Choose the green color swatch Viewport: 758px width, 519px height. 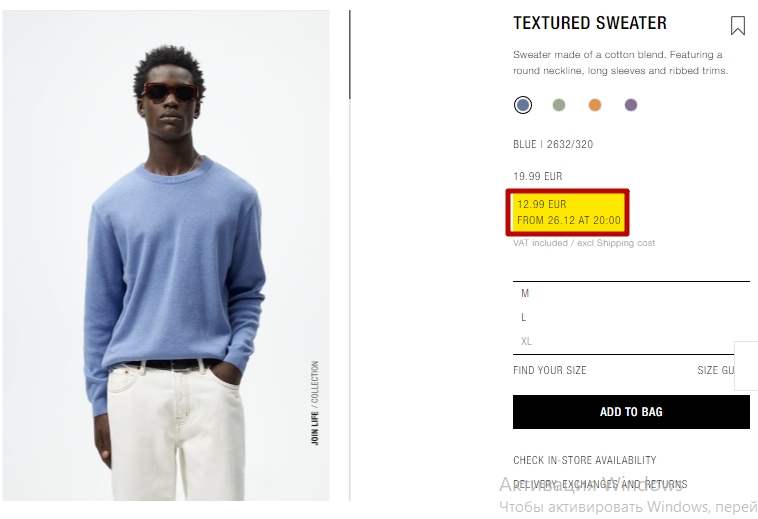tap(559, 105)
